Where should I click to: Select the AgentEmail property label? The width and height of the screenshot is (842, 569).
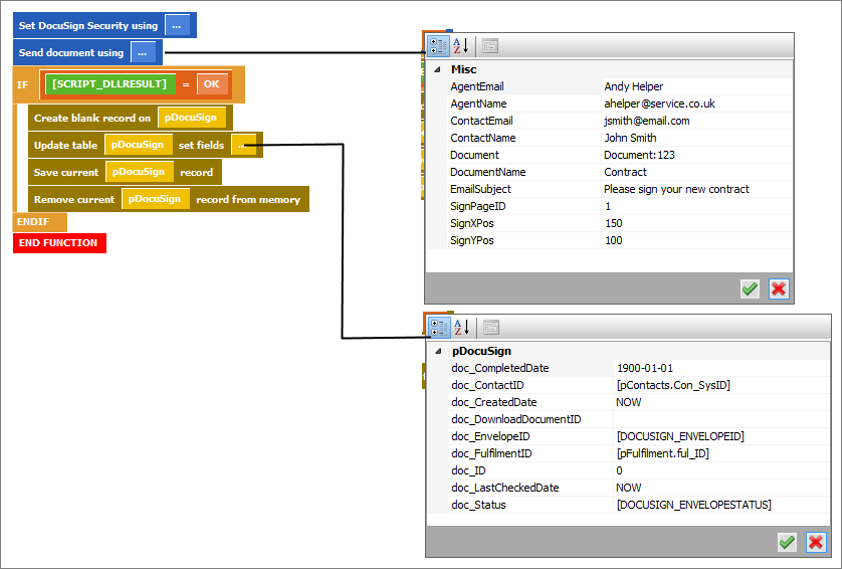477,86
